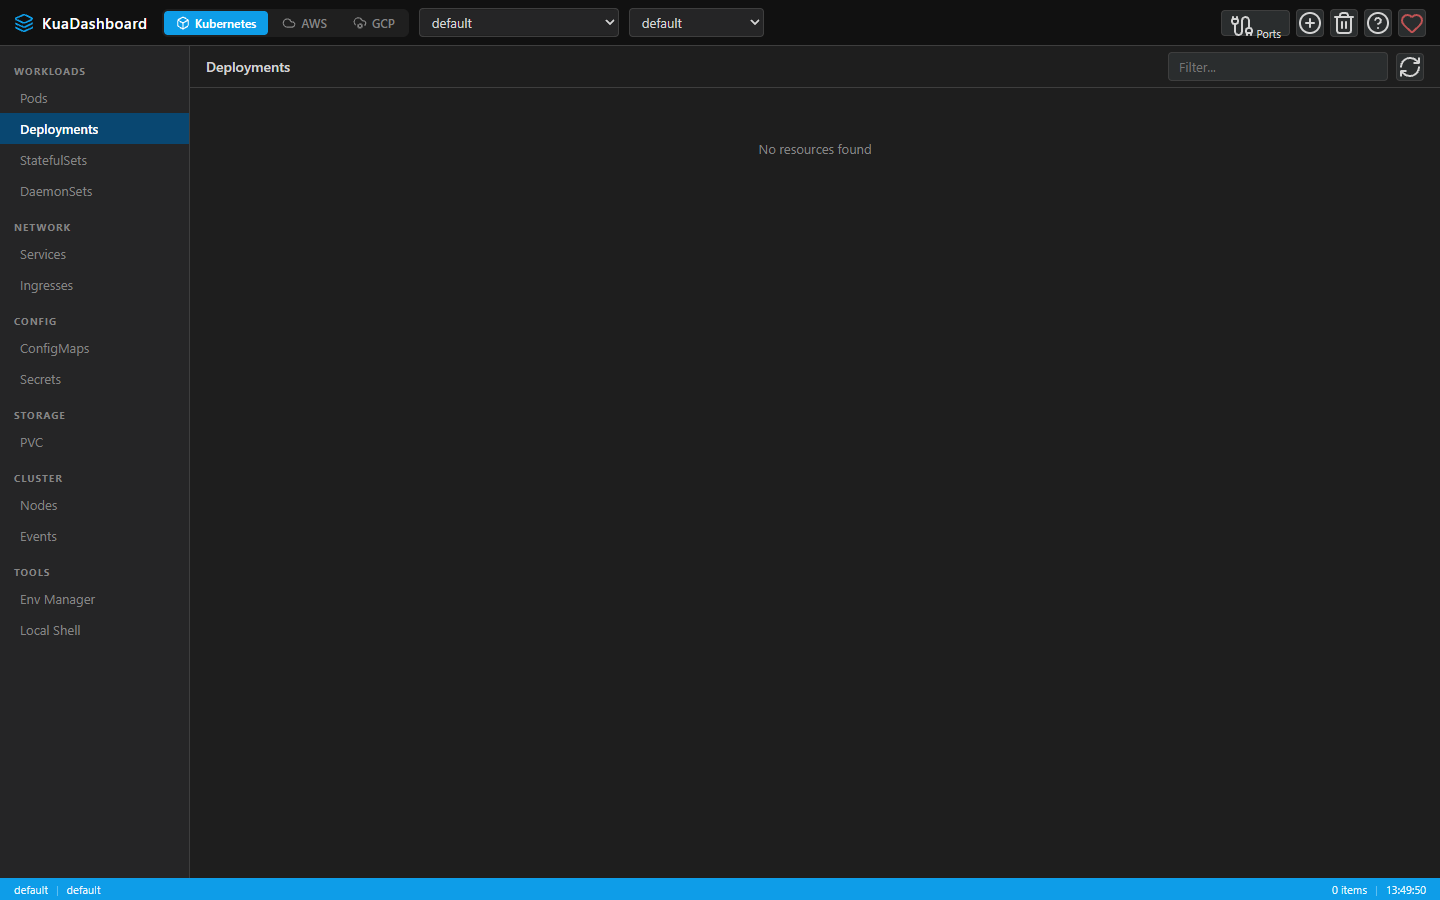
Task: Go to Ingresses under Network
Action: pyautogui.click(x=94, y=285)
